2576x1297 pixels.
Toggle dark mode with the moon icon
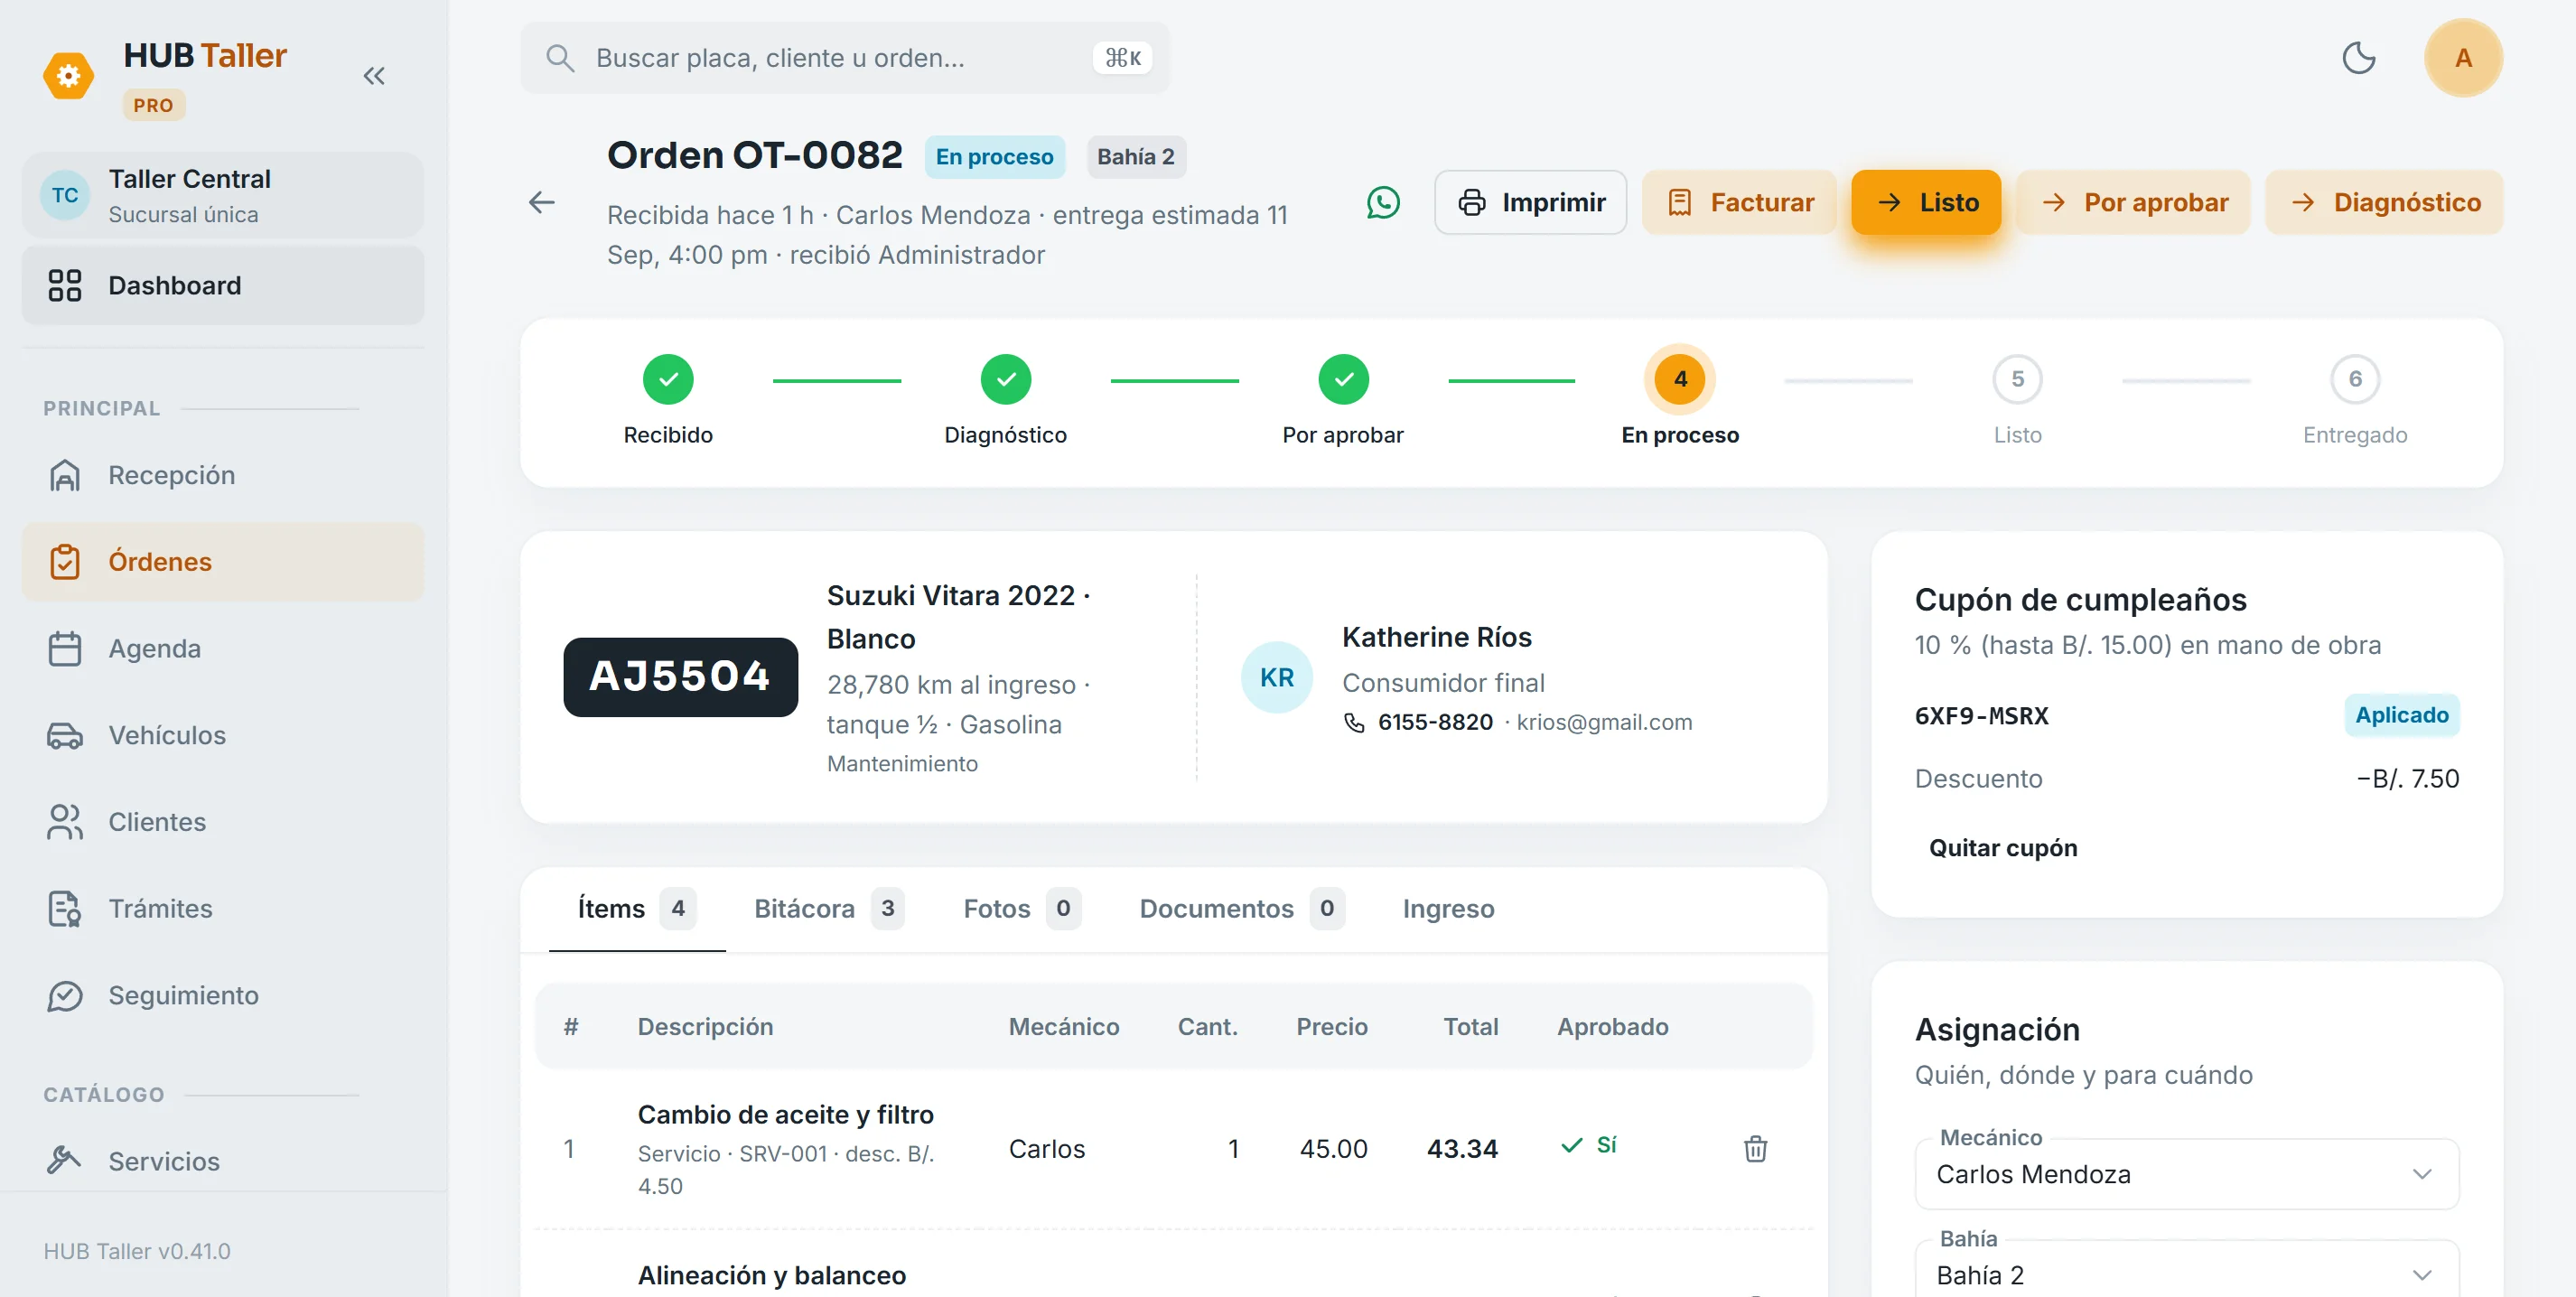pyautogui.click(x=2359, y=58)
